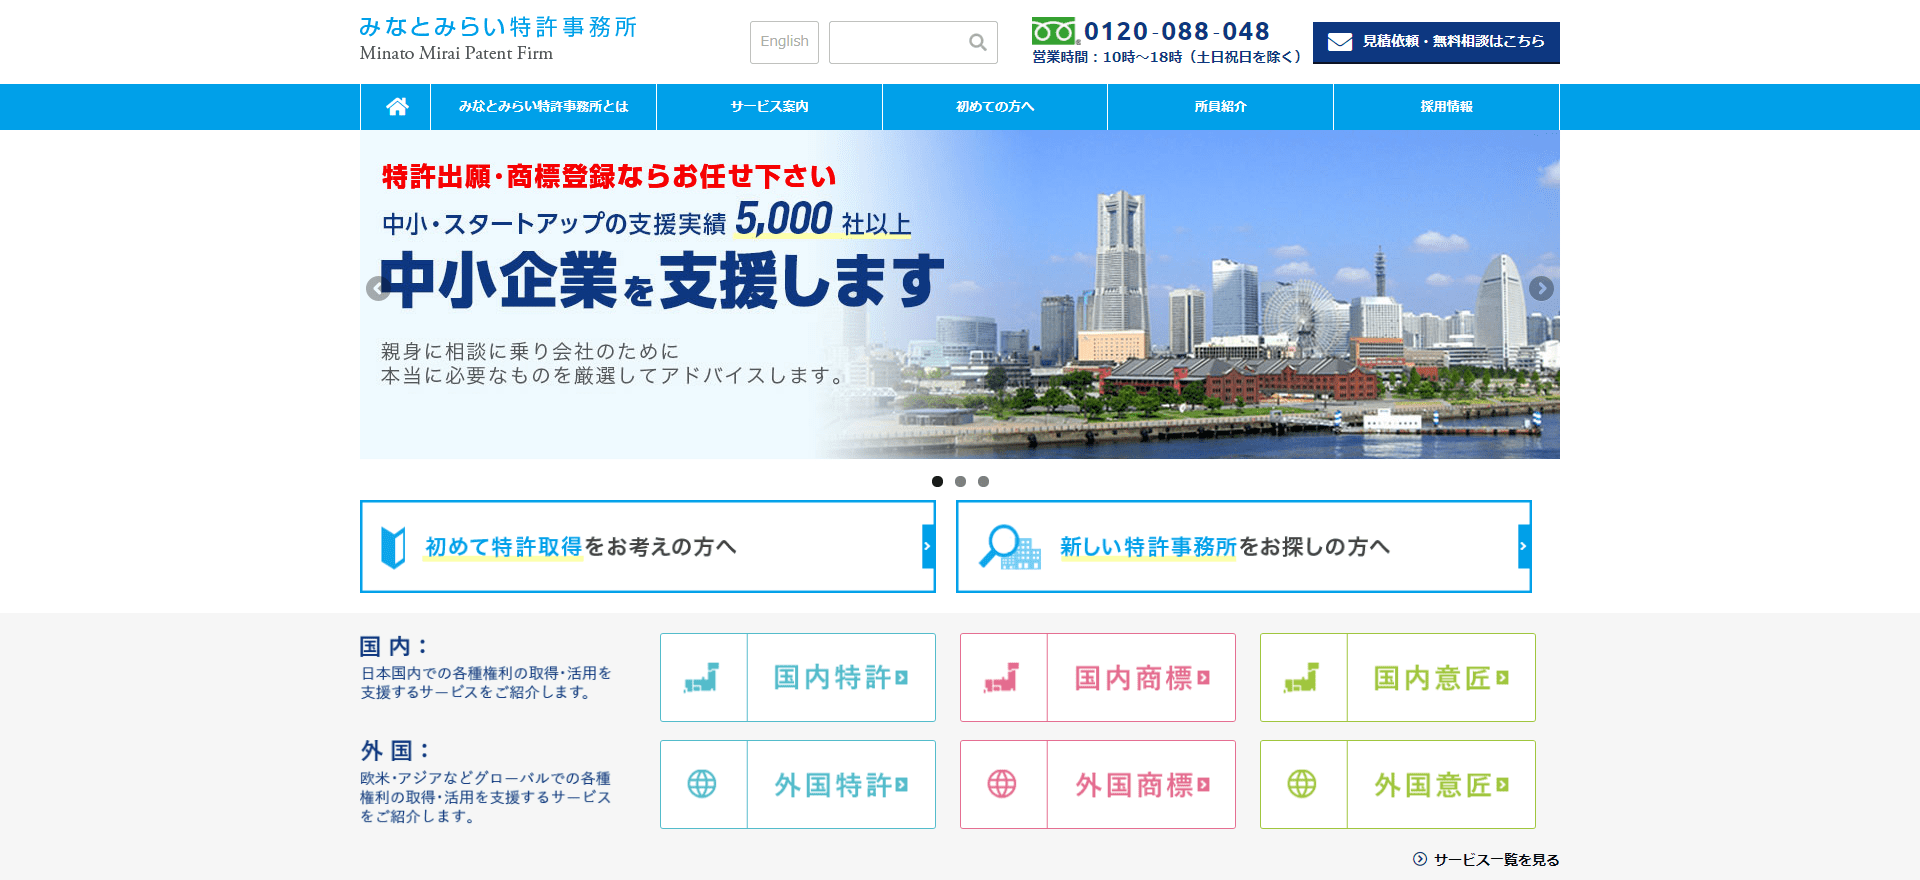
Task: Open みなとみらい特許事務所とは menu
Action: point(543,107)
